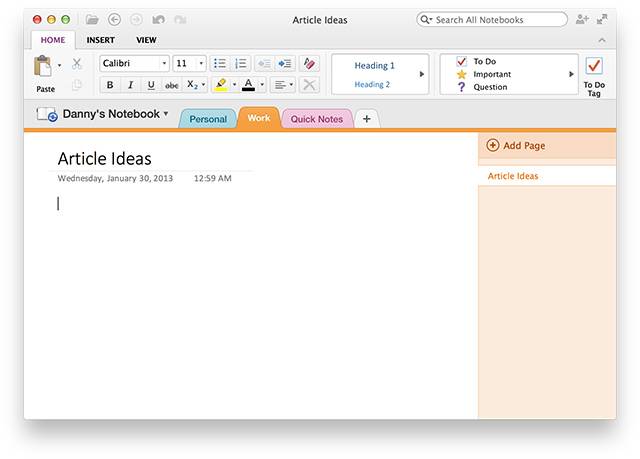
Task: Apply the Question tag
Action: (482, 87)
